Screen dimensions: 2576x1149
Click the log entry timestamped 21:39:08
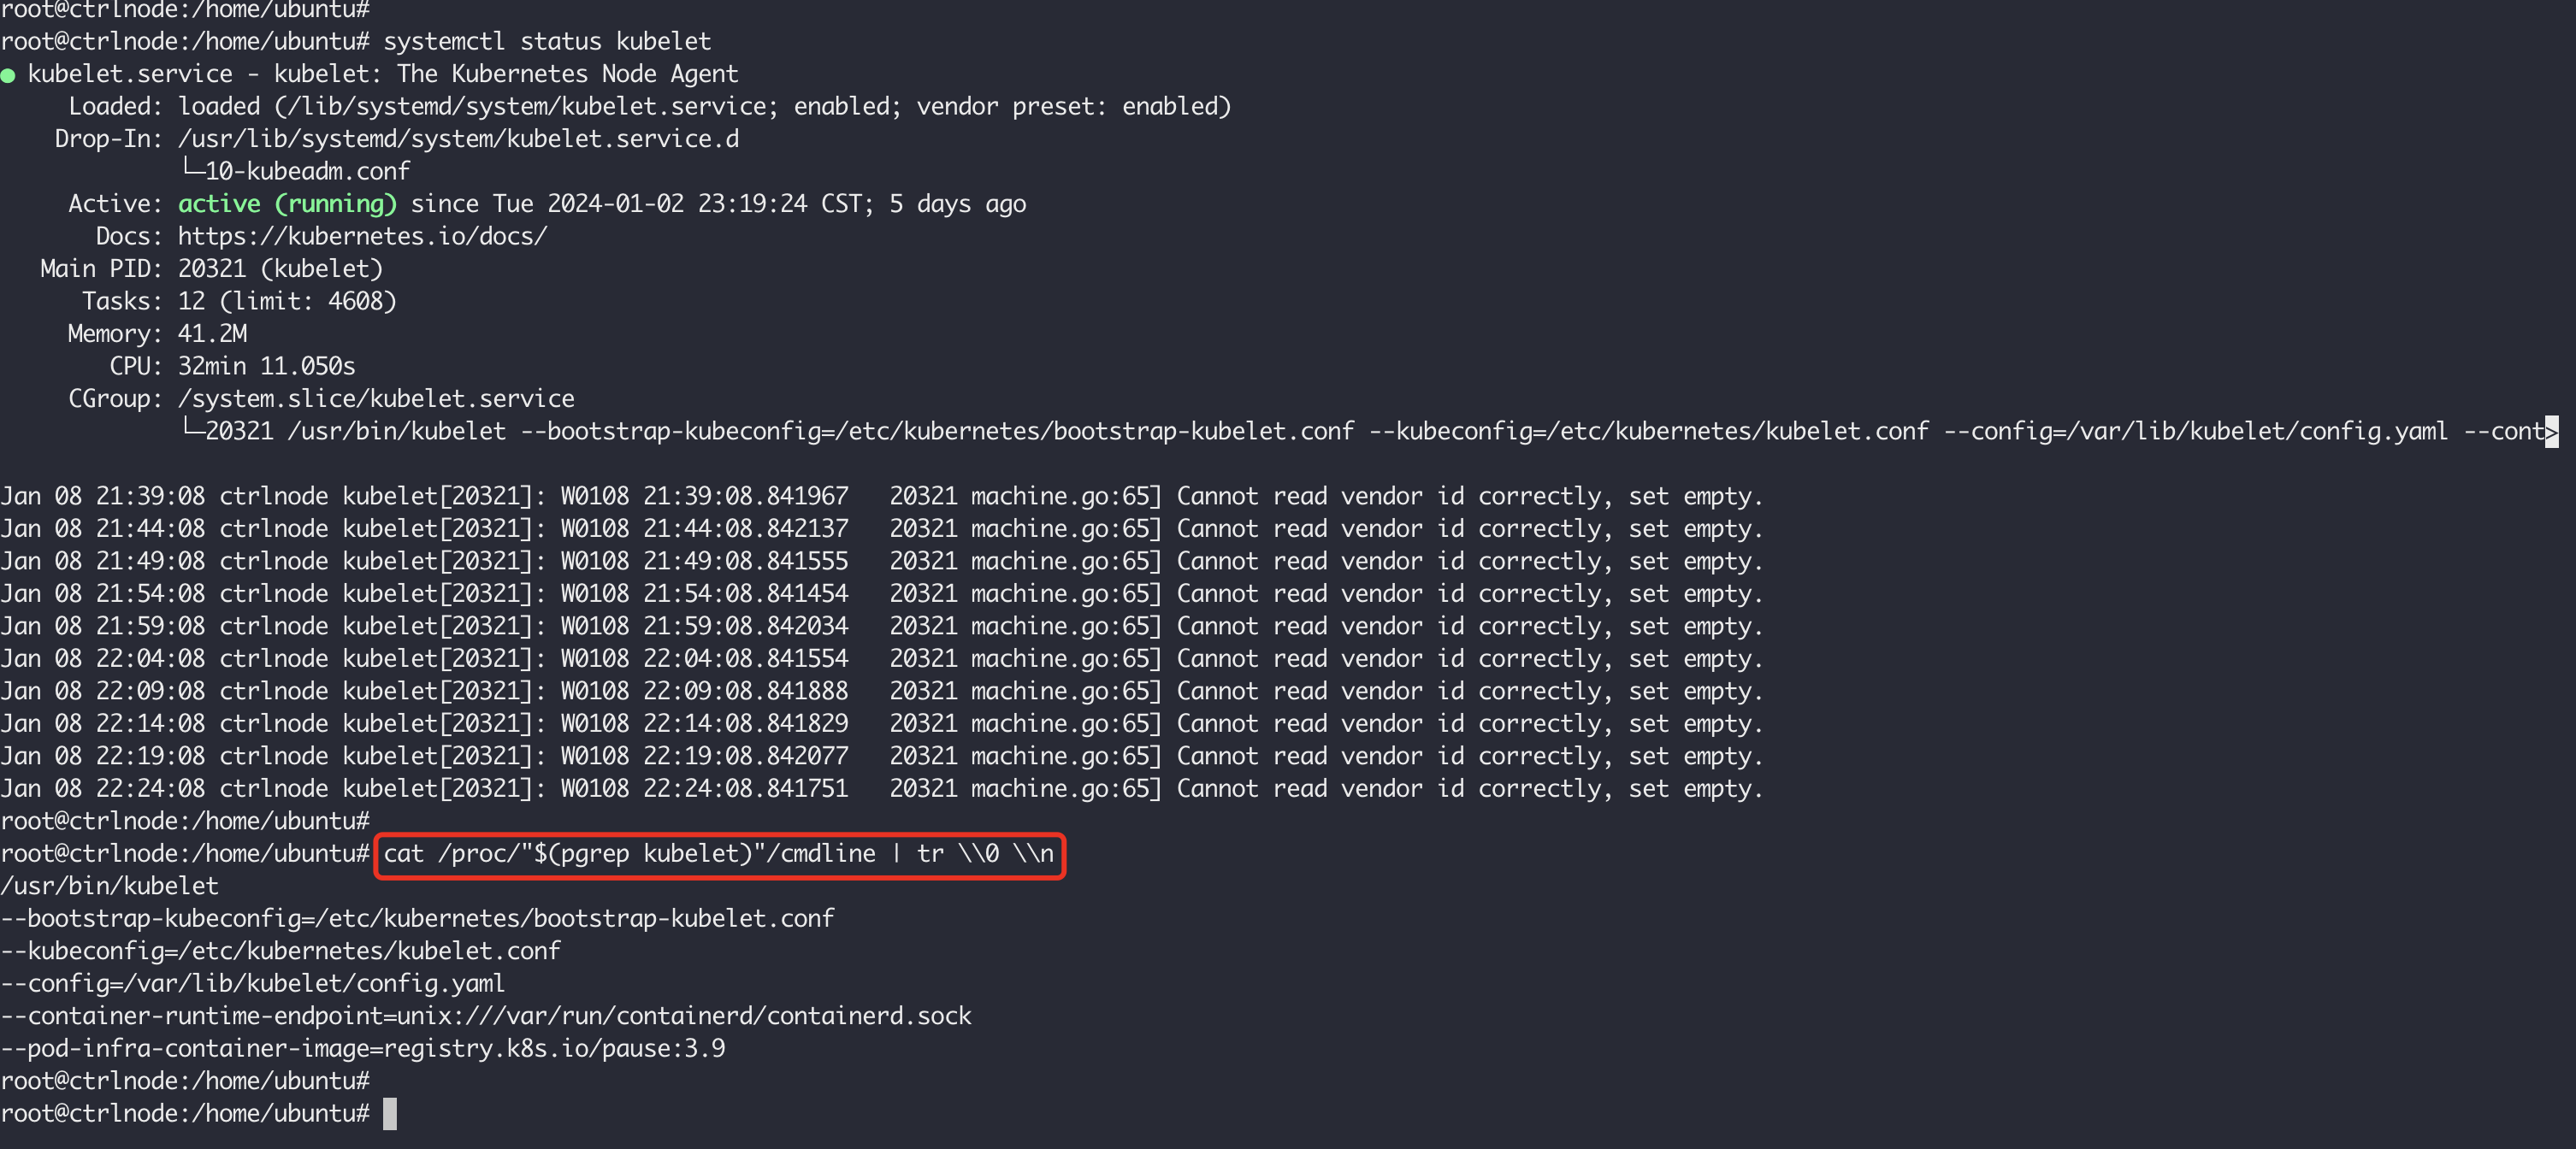pyautogui.click(x=880, y=496)
